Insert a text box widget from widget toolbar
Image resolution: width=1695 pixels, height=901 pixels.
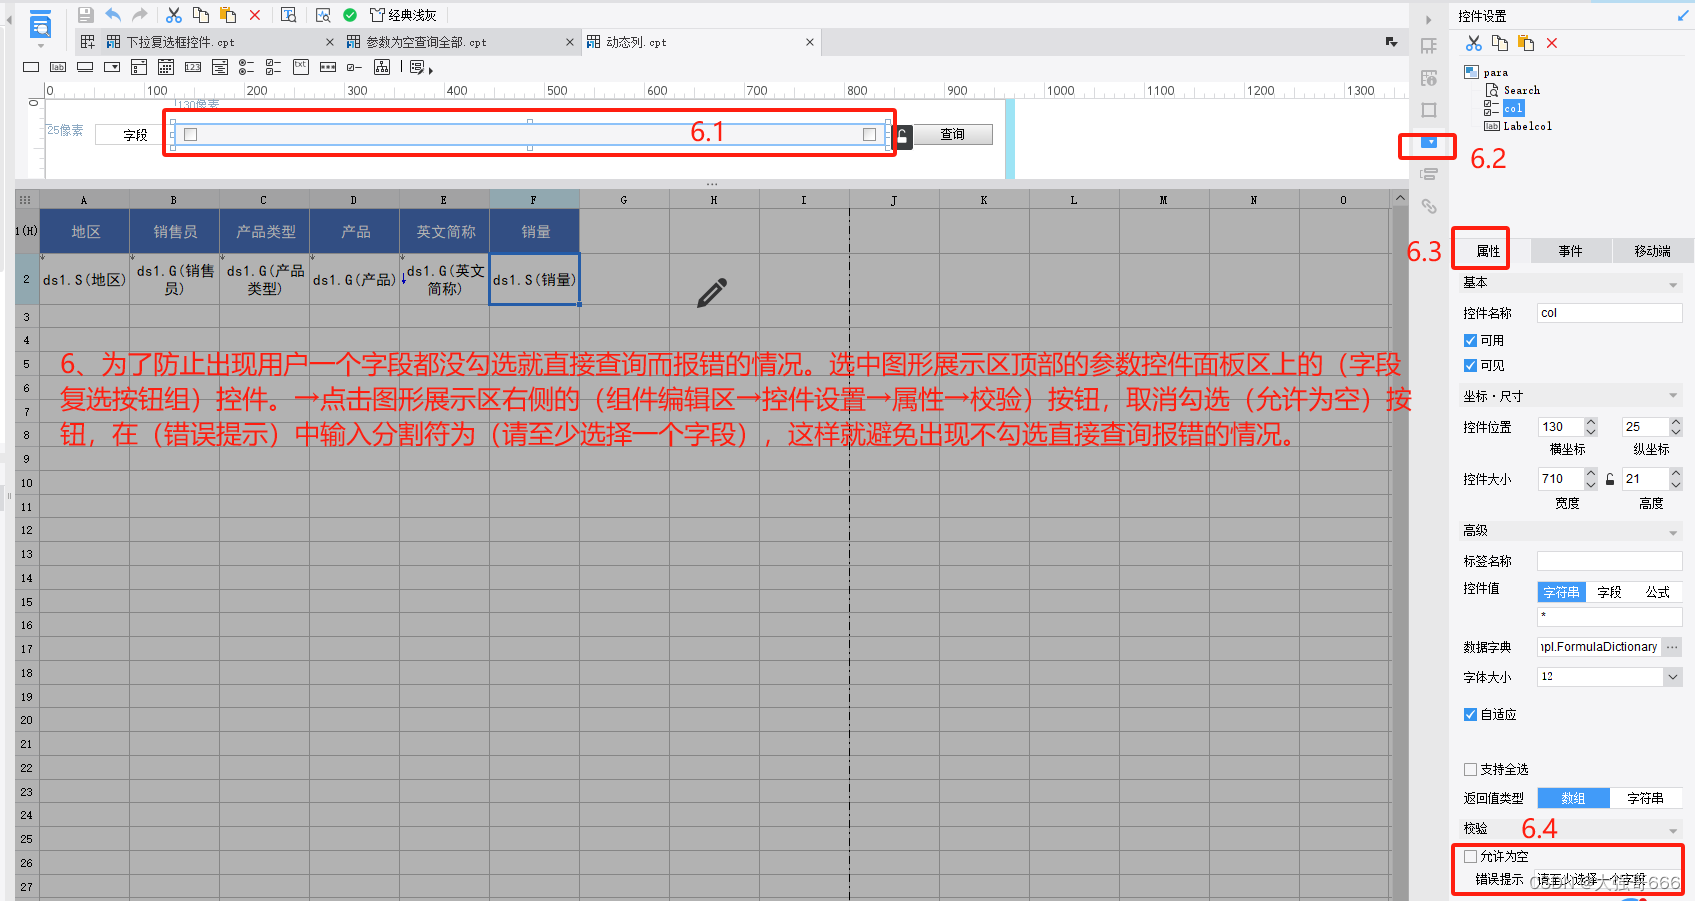[31, 67]
